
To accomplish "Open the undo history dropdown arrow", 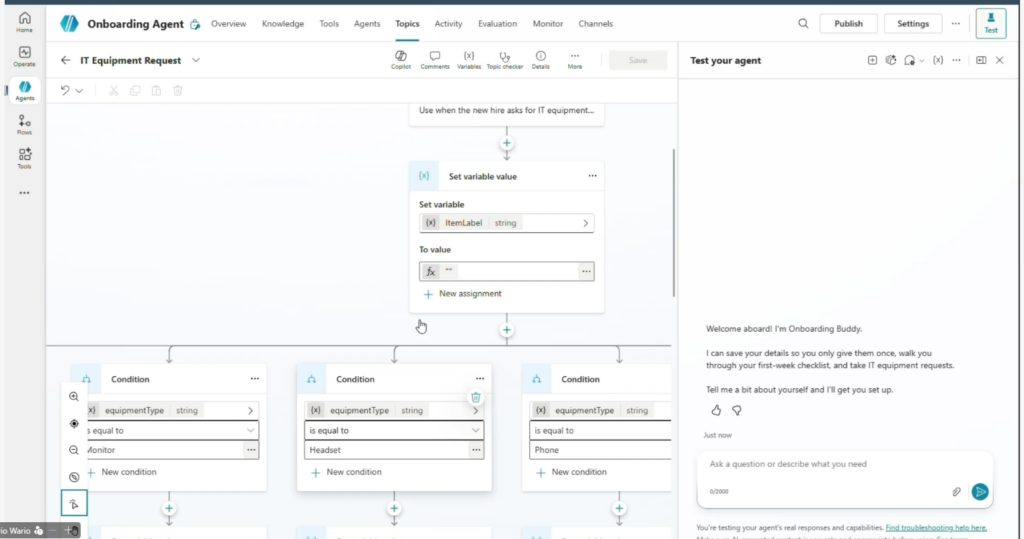I will (79, 91).
